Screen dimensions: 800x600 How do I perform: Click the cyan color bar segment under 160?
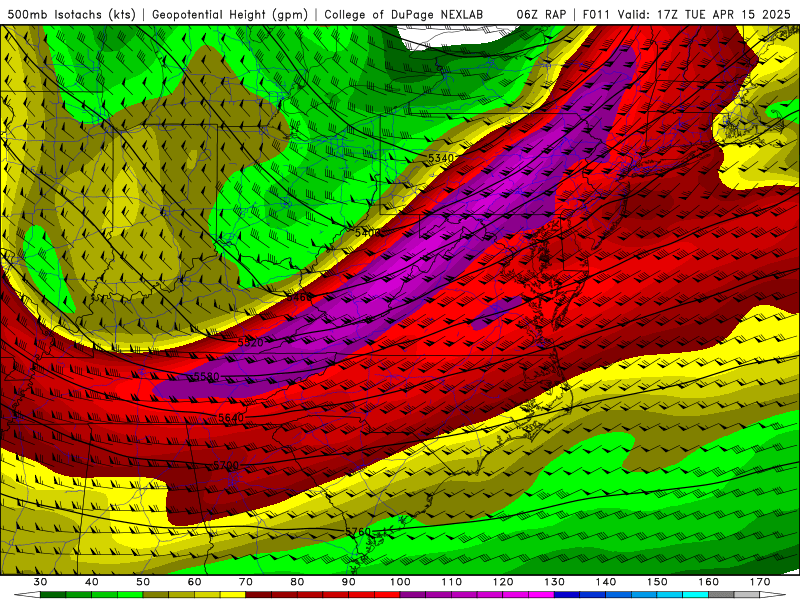tap(696, 595)
